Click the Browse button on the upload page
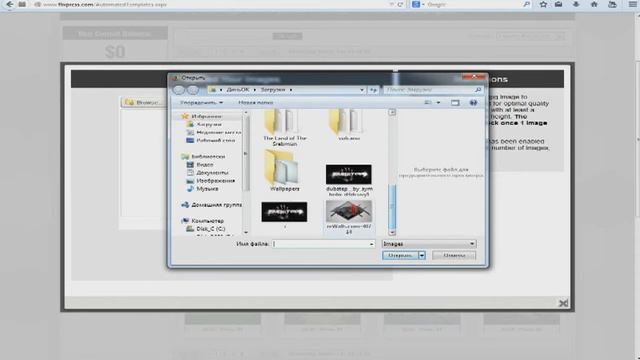 point(143,102)
